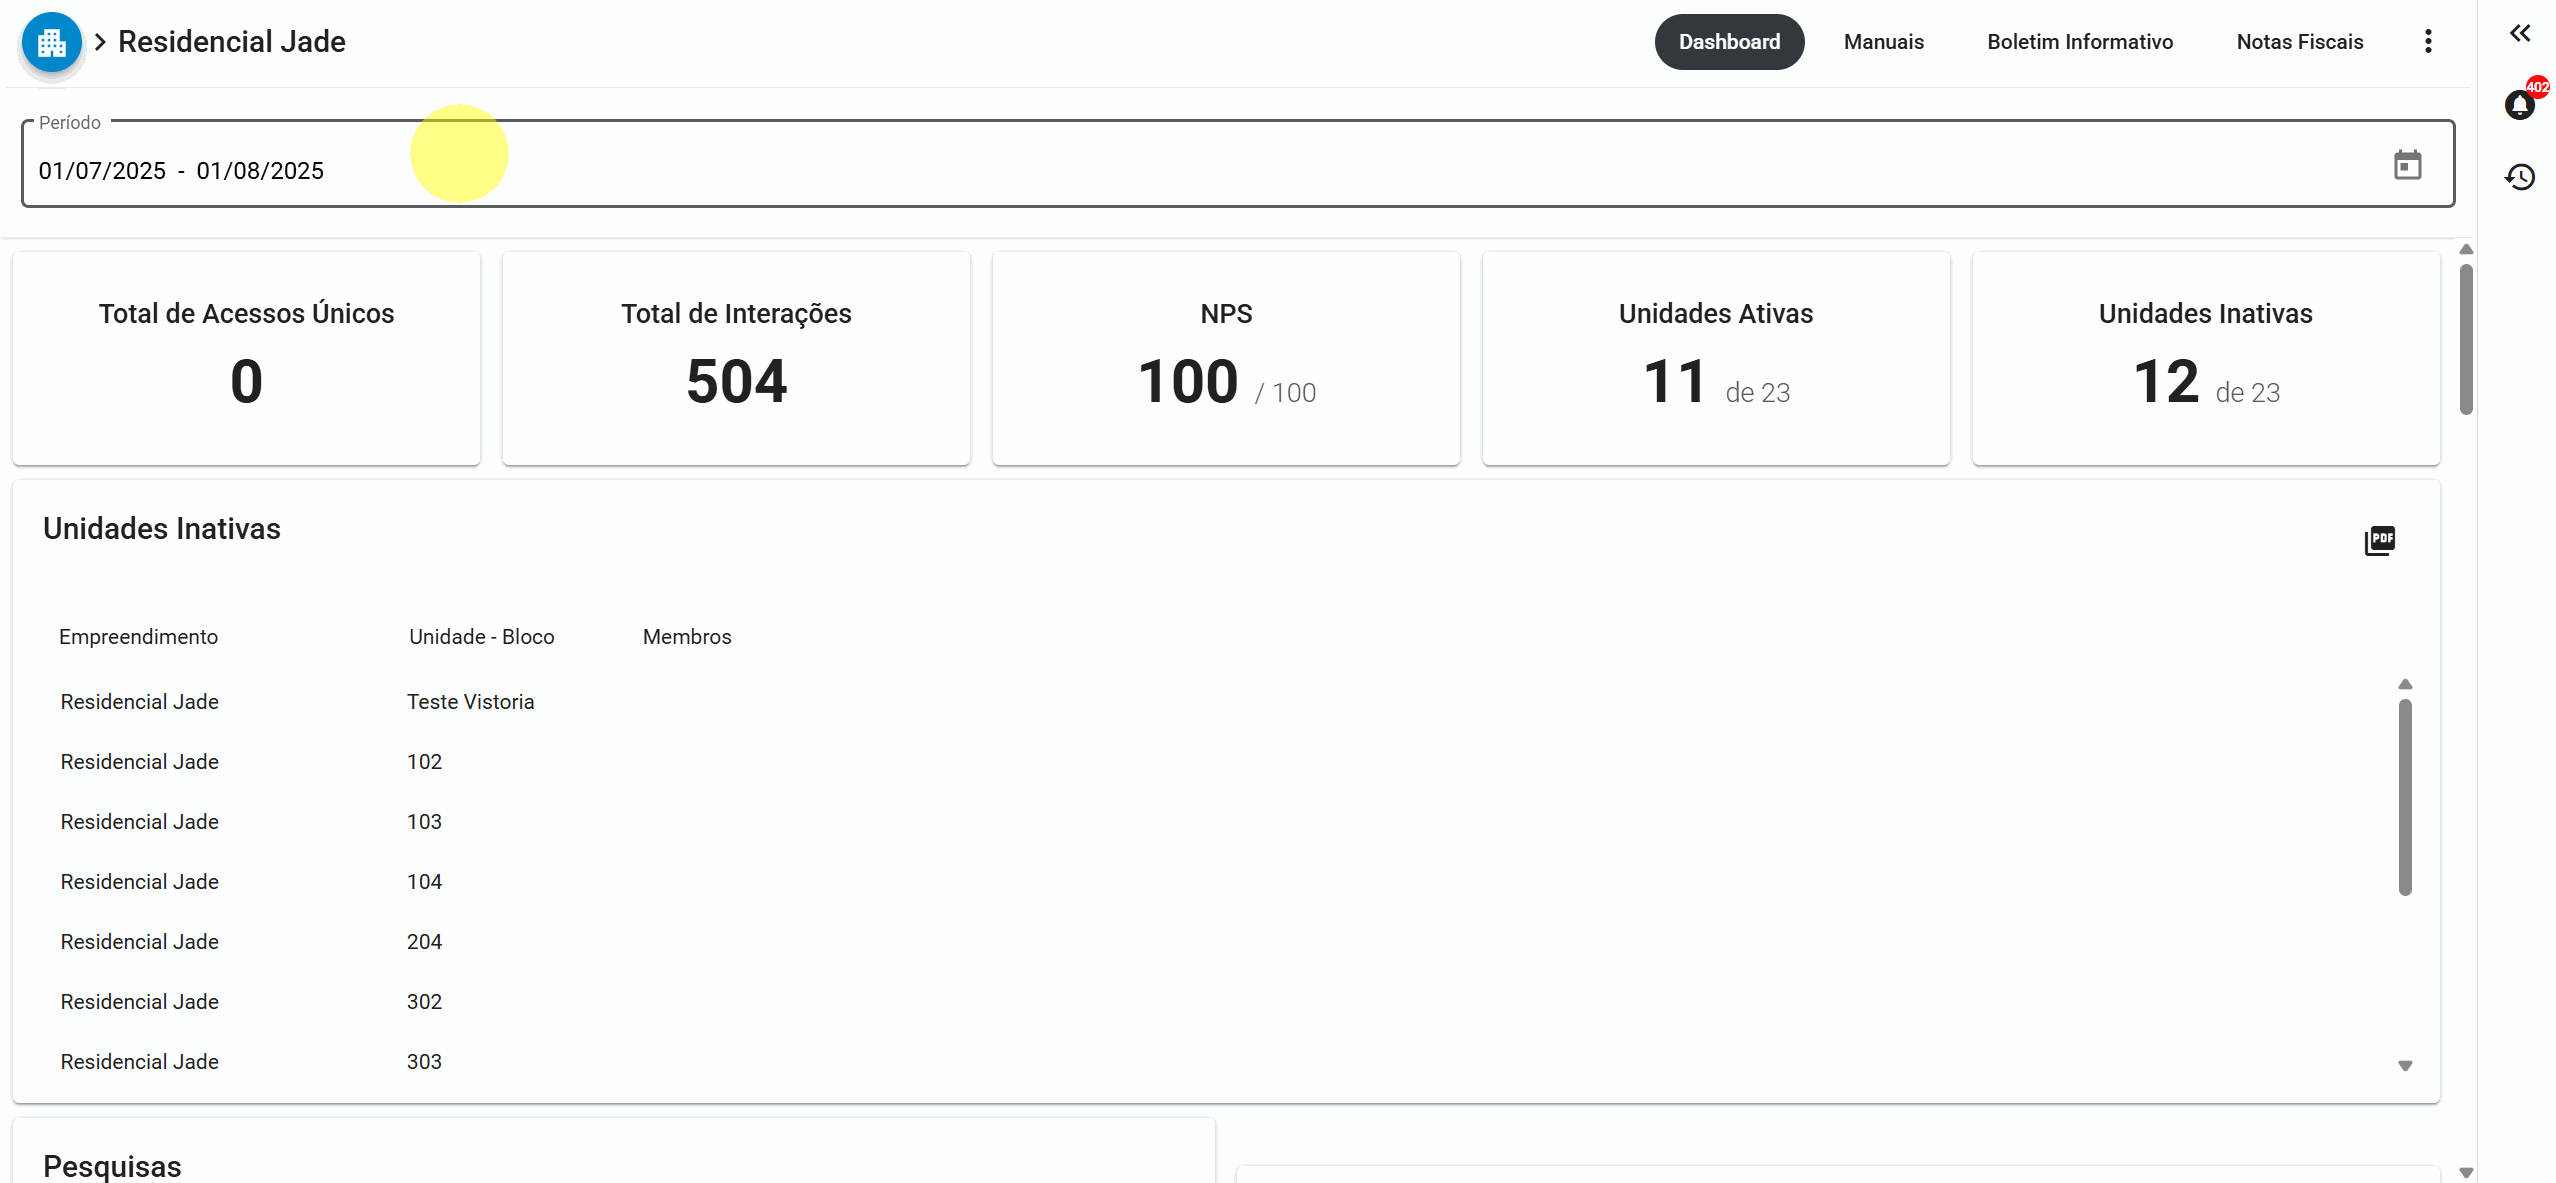Collapse side panel with double chevron
This screenshot has width=2556, height=1183.
pos(2519,34)
